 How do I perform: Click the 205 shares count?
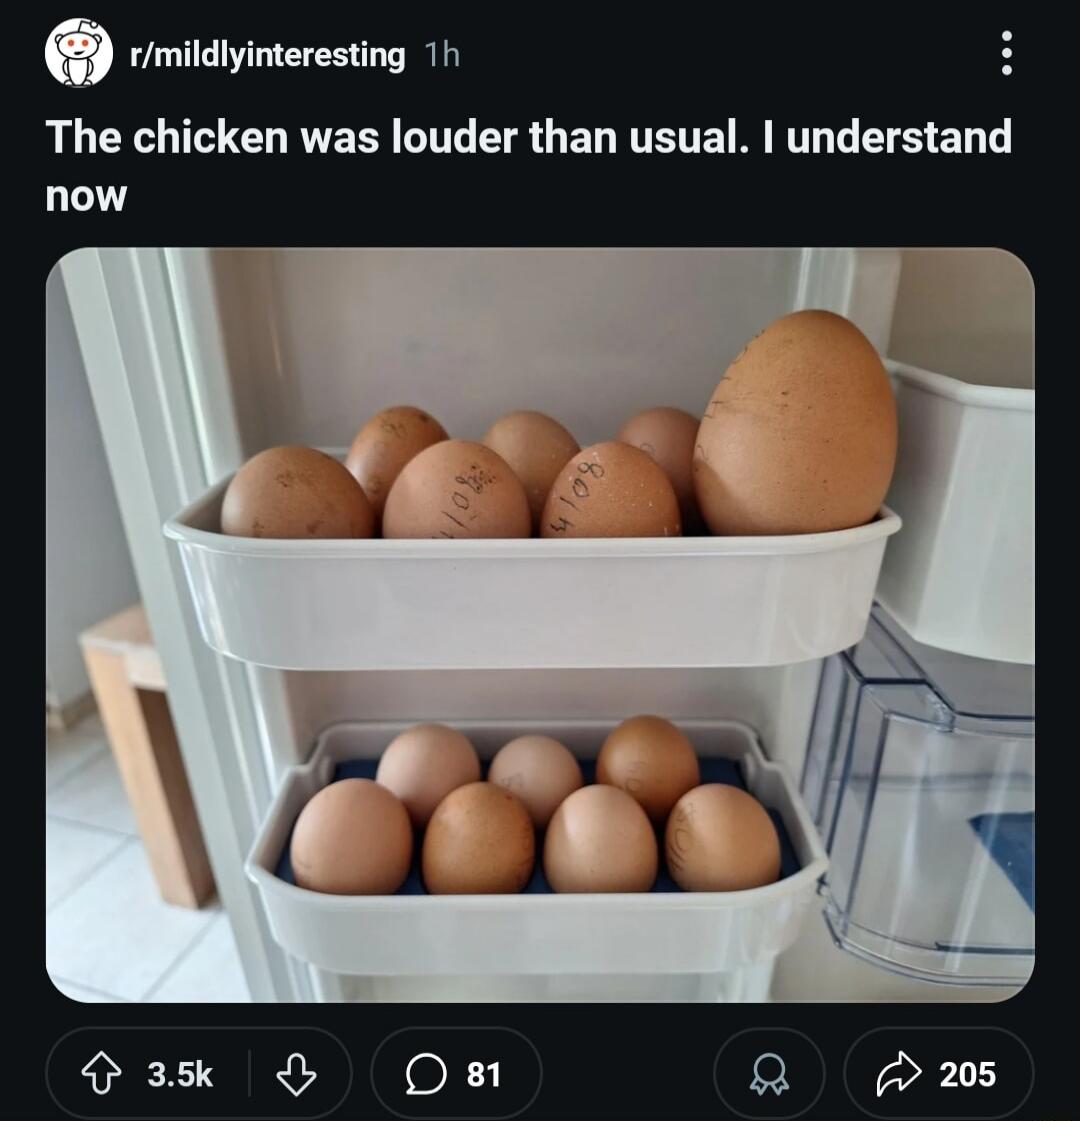pos(967,1075)
